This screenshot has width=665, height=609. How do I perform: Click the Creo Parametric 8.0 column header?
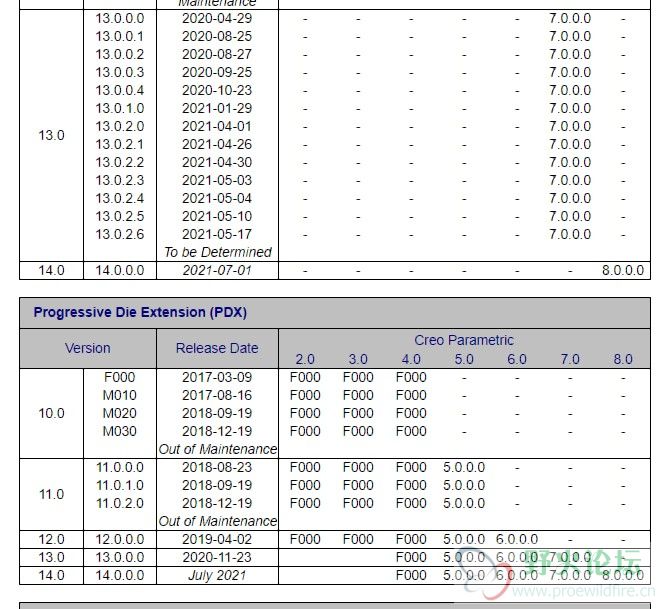point(623,360)
